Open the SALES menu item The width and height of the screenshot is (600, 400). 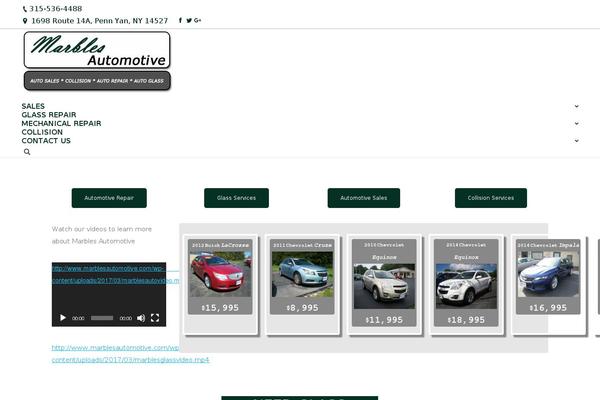click(33, 106)
